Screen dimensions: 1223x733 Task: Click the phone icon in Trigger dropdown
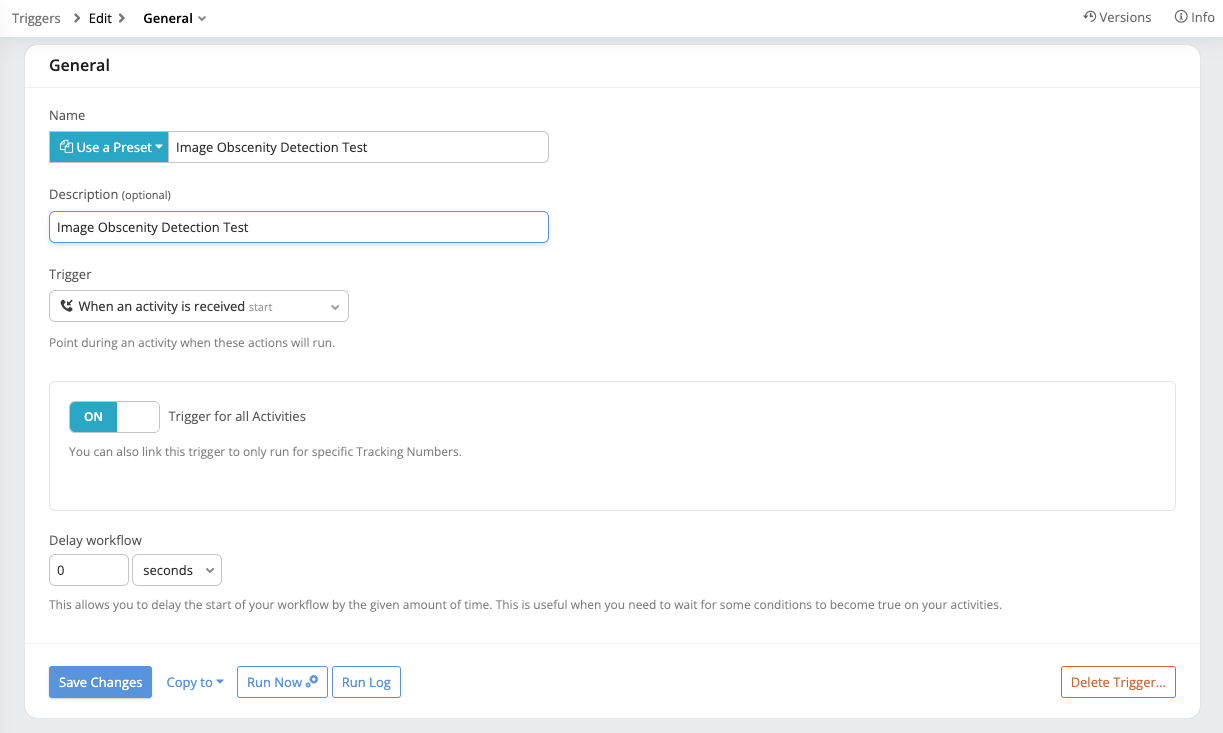click(x=67, y=306)
